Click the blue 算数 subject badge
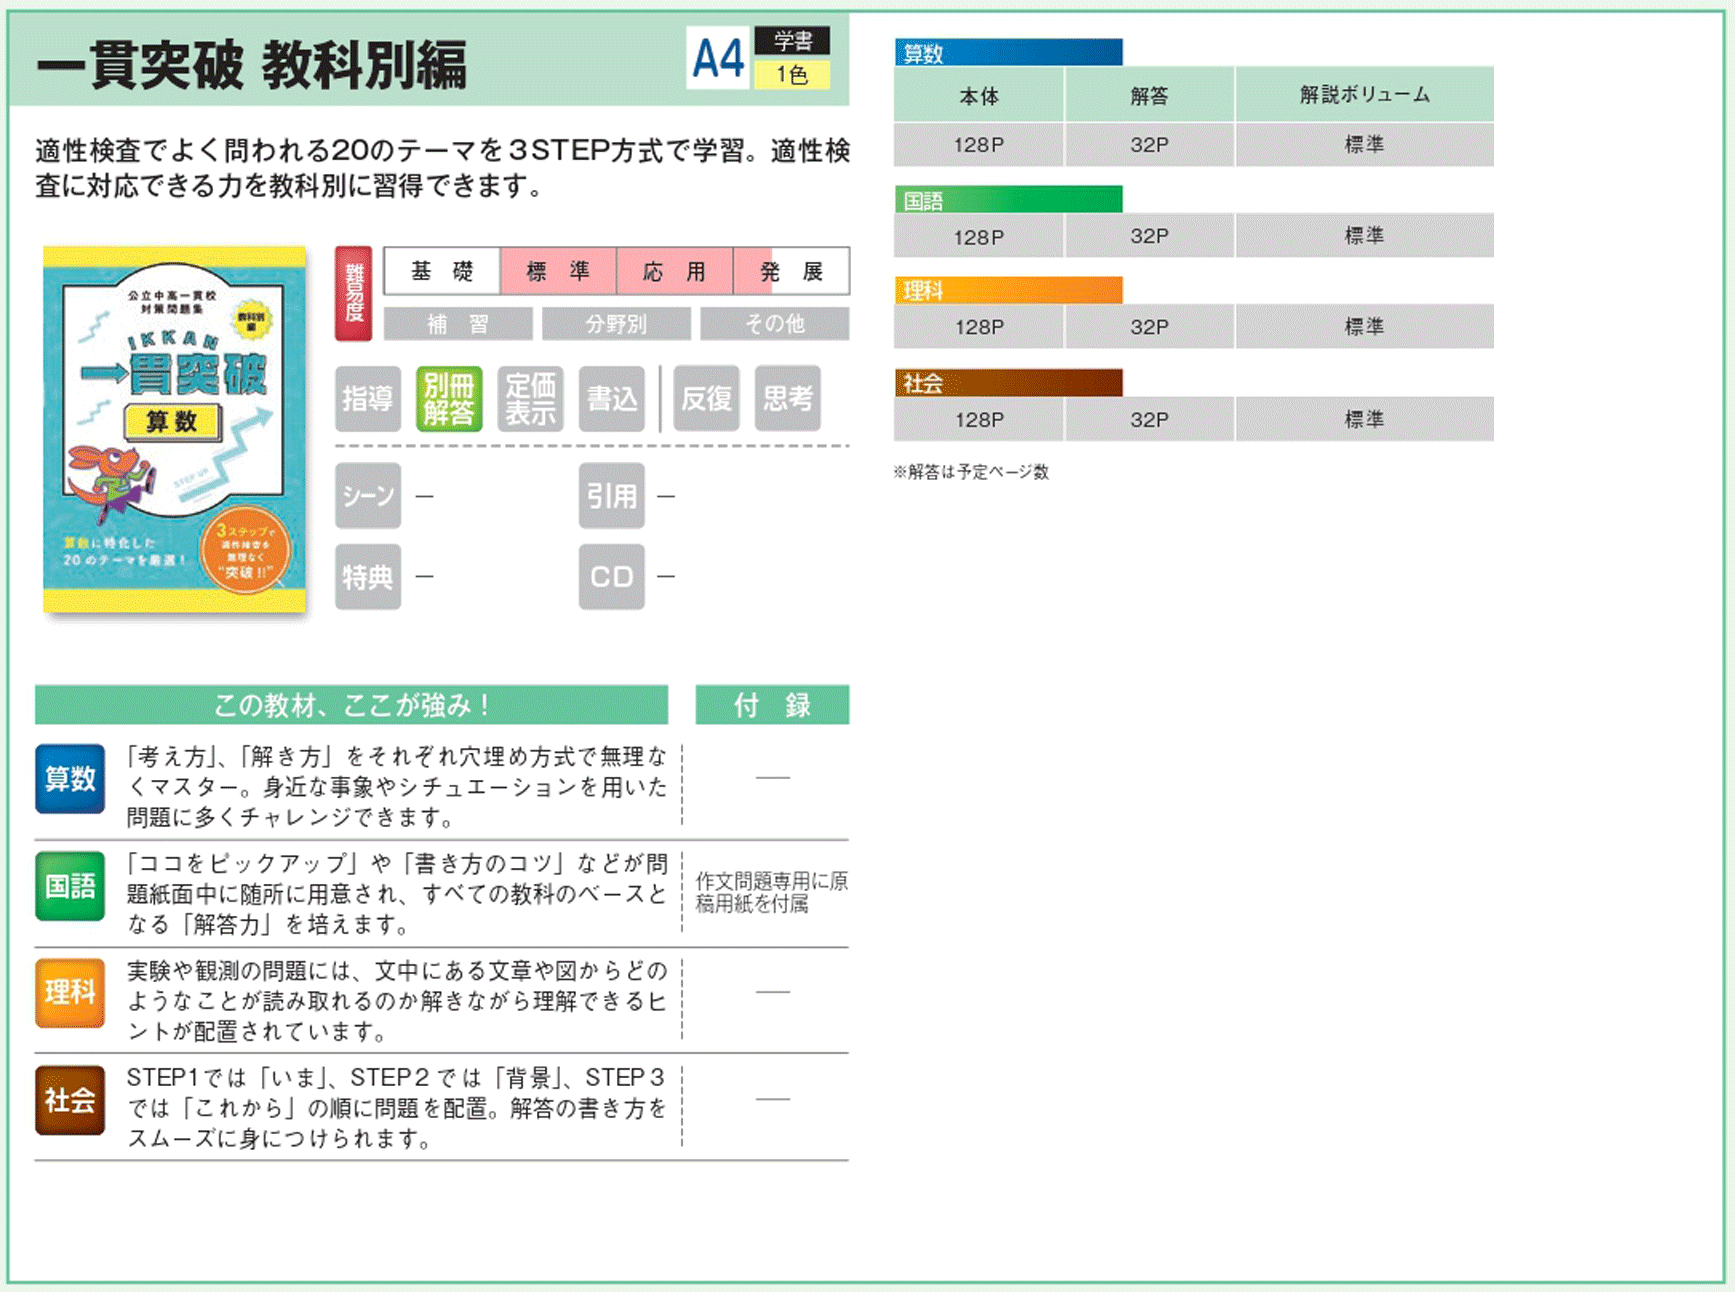Screen dimensions: 1735x1292 (x=70, y=778)
